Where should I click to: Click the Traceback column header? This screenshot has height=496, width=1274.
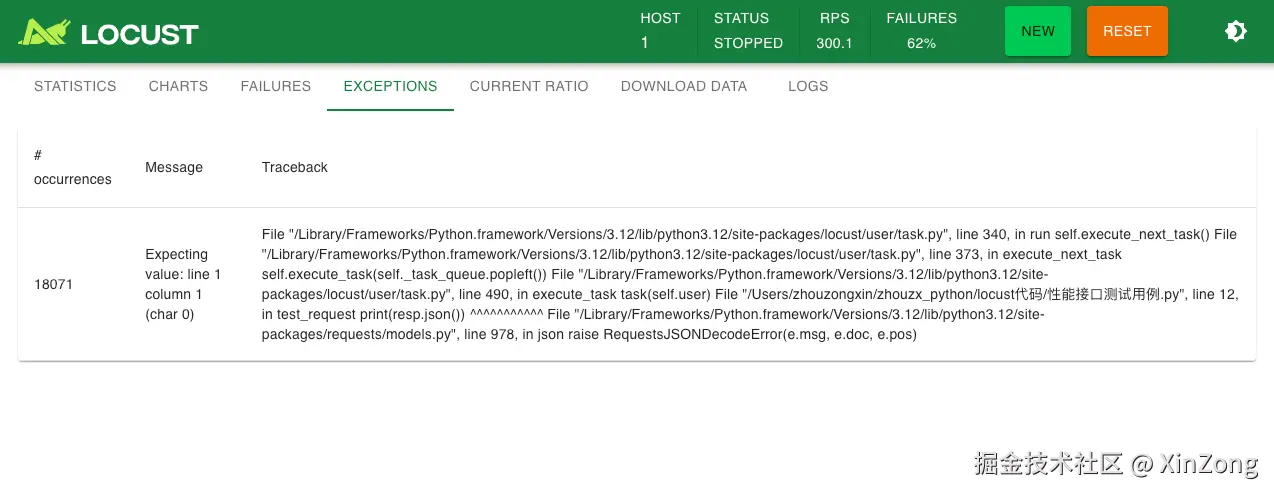point(295,167)
